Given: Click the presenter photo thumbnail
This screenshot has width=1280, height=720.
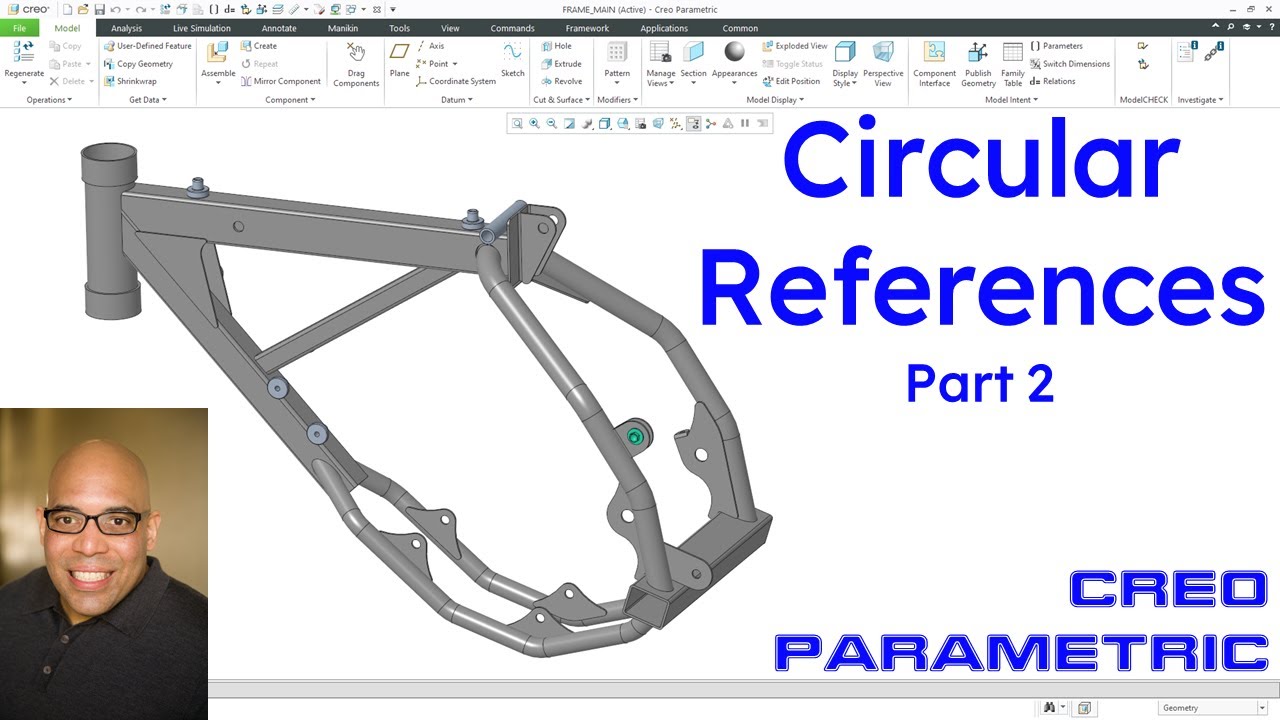Looking at the screenshot, I should tap(104, 564).
